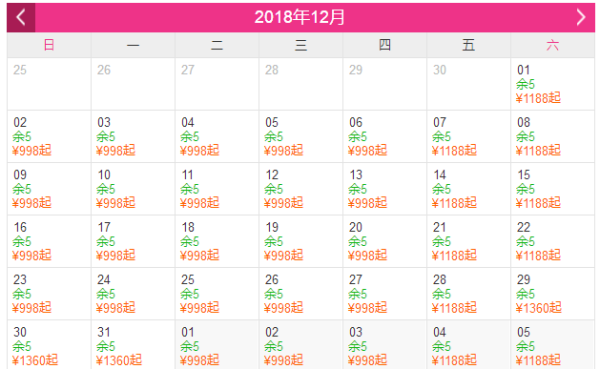This screenshot has width=600, height=369.
Task: Click the 2018年12月 month title
Action: 300,18
